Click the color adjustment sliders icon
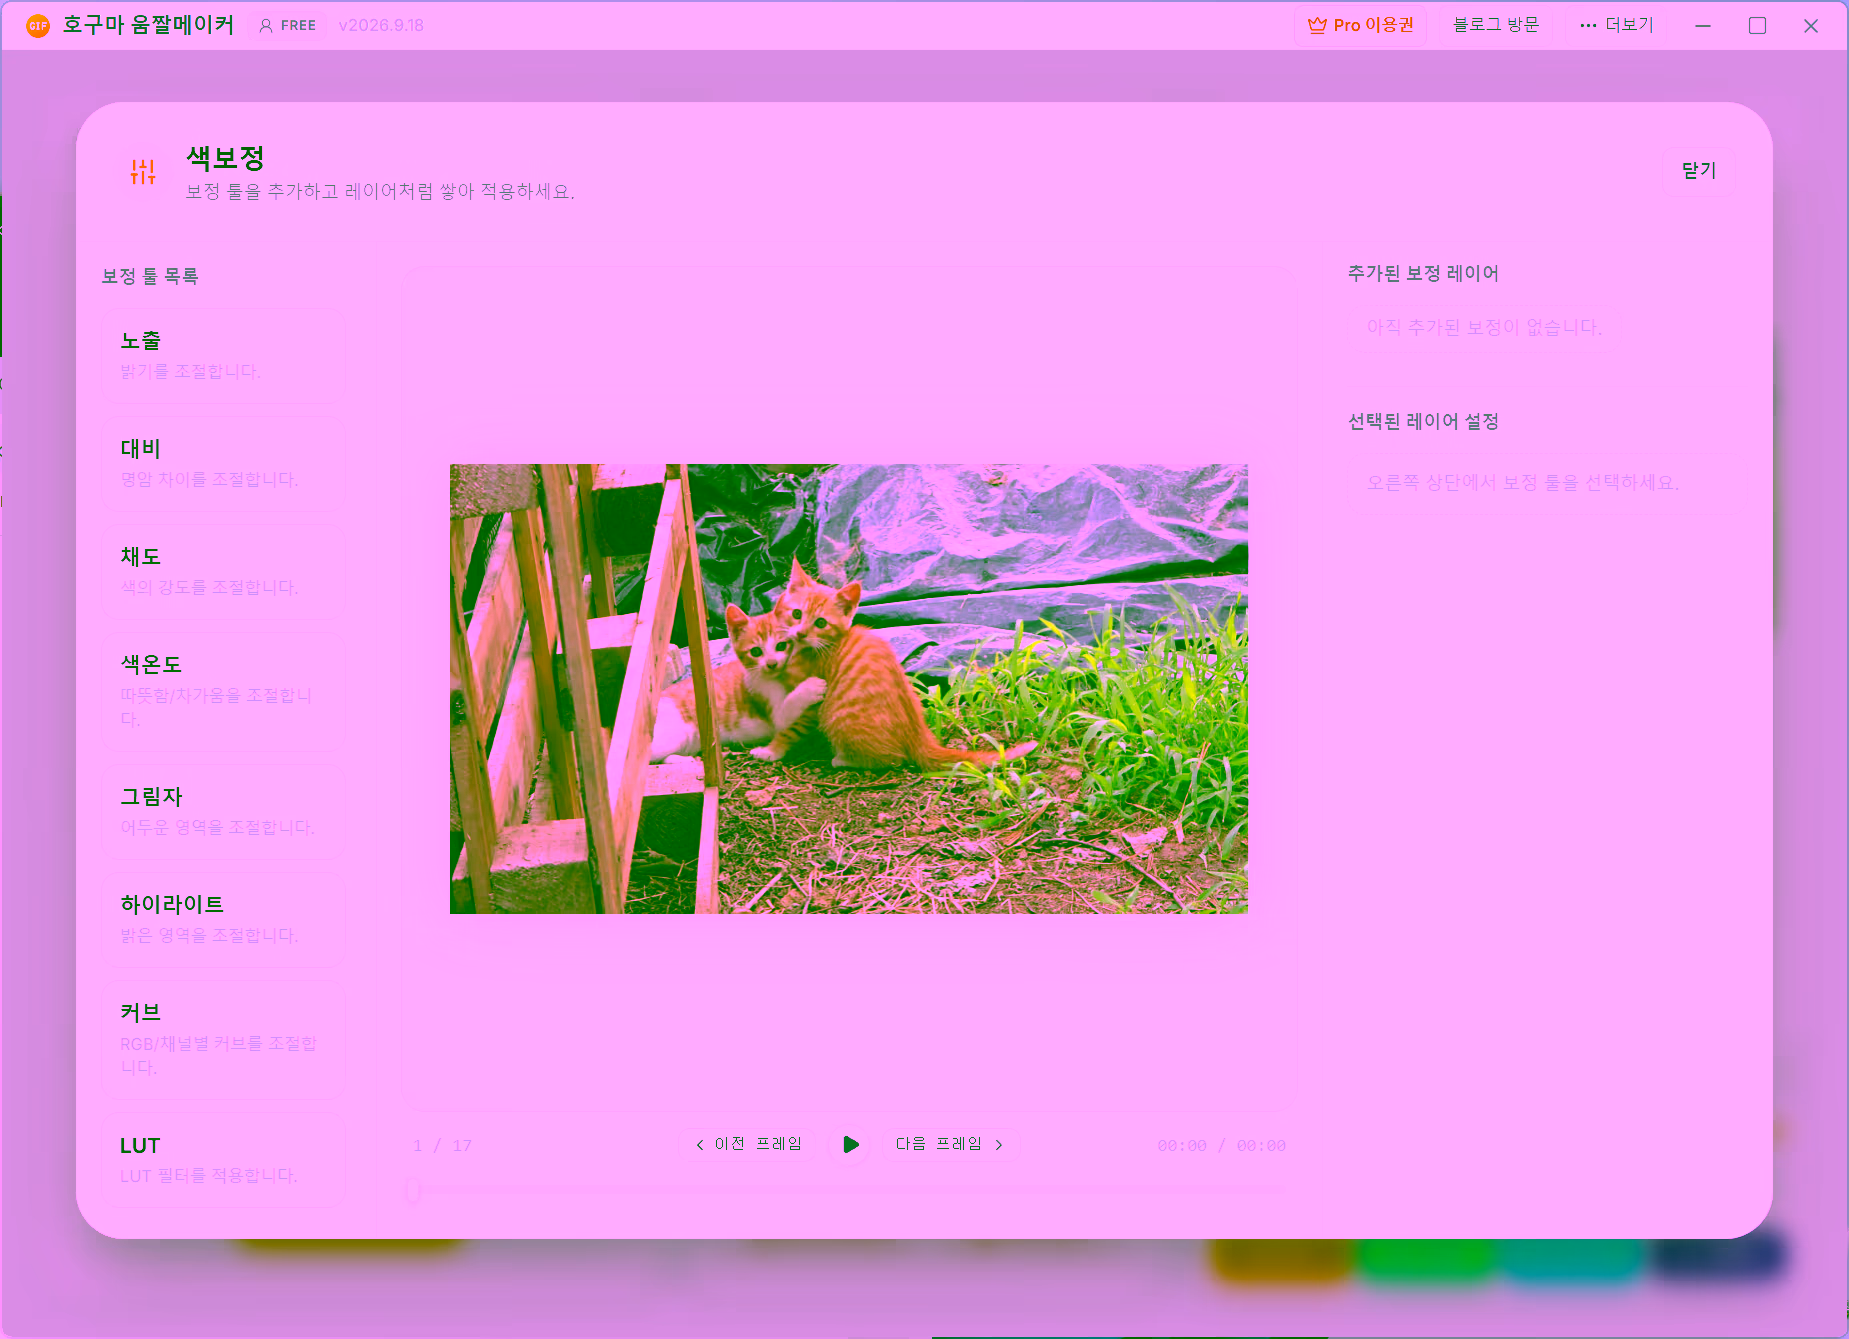 click(143, 172)
